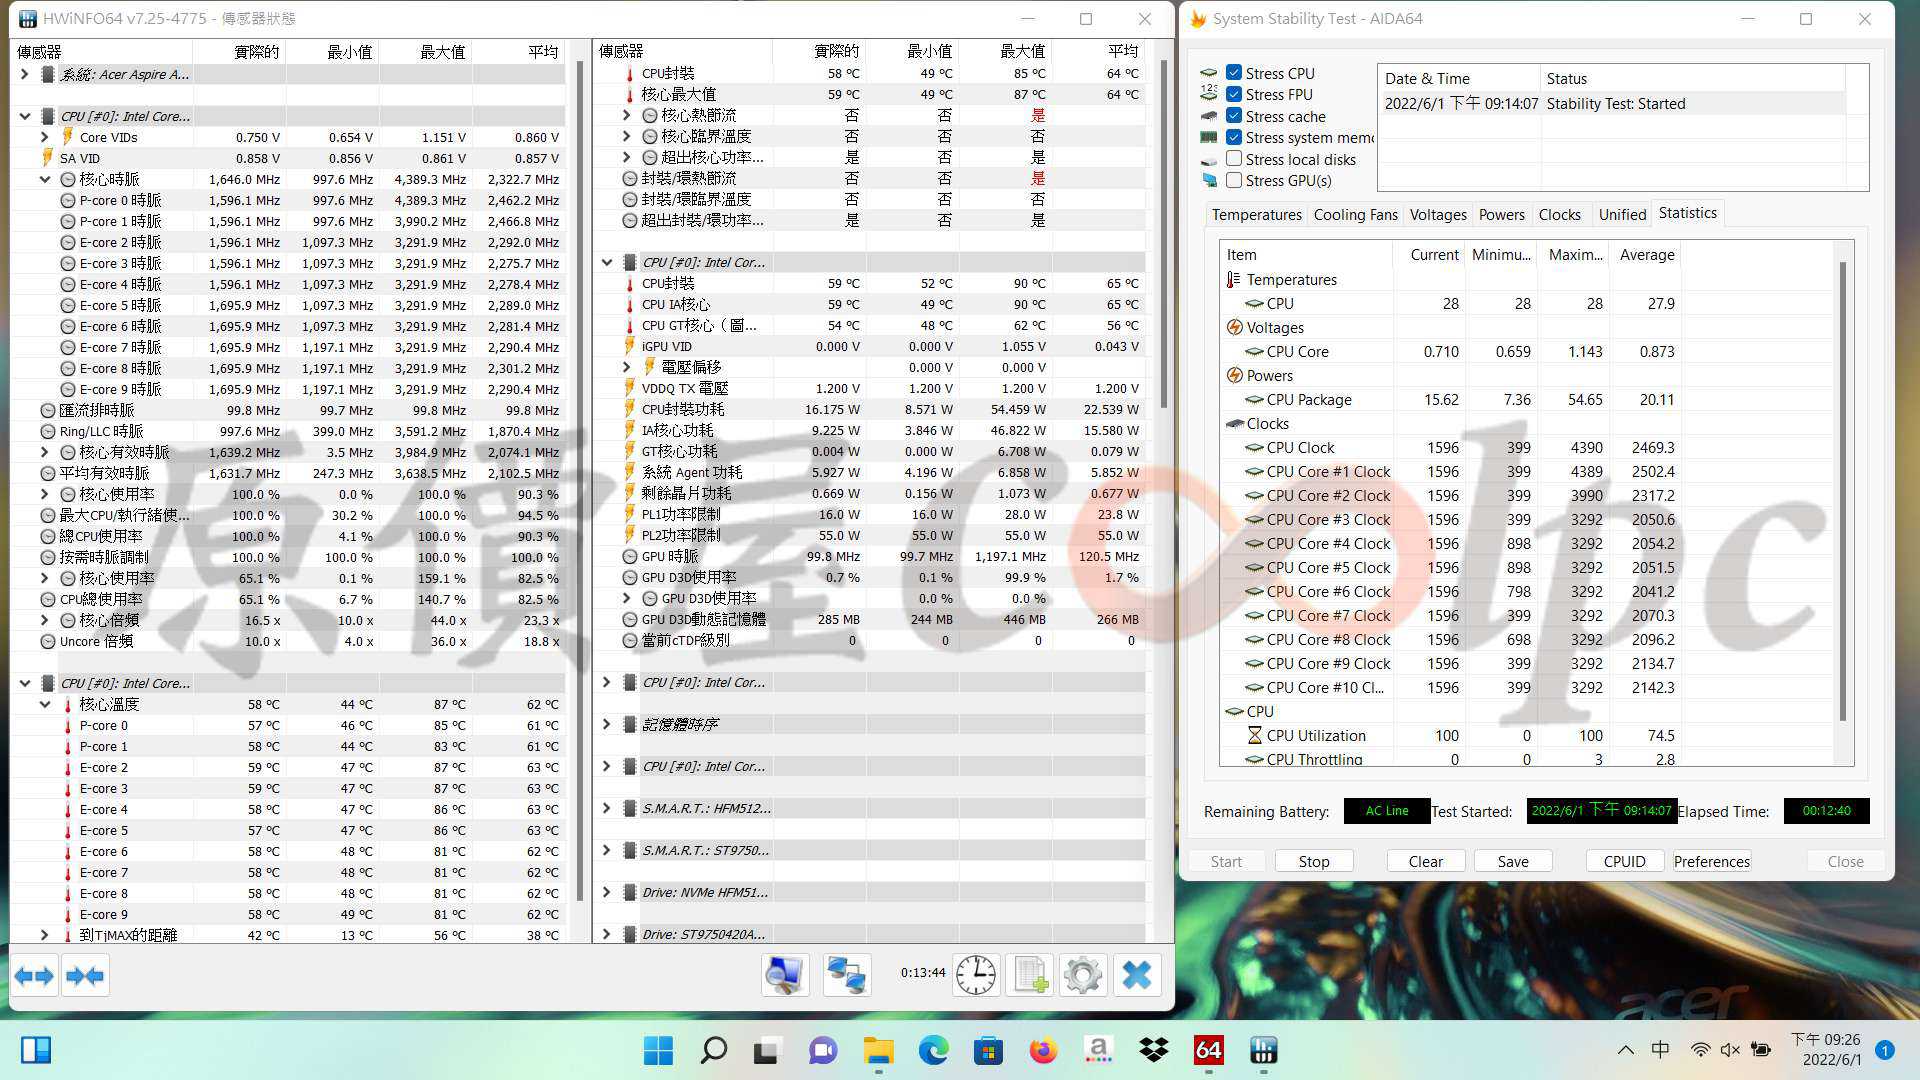The width and height of the screenshot is (1920, 1080).
Task: Open AIDA64 Preferences button
Action: click(1711, 861)
